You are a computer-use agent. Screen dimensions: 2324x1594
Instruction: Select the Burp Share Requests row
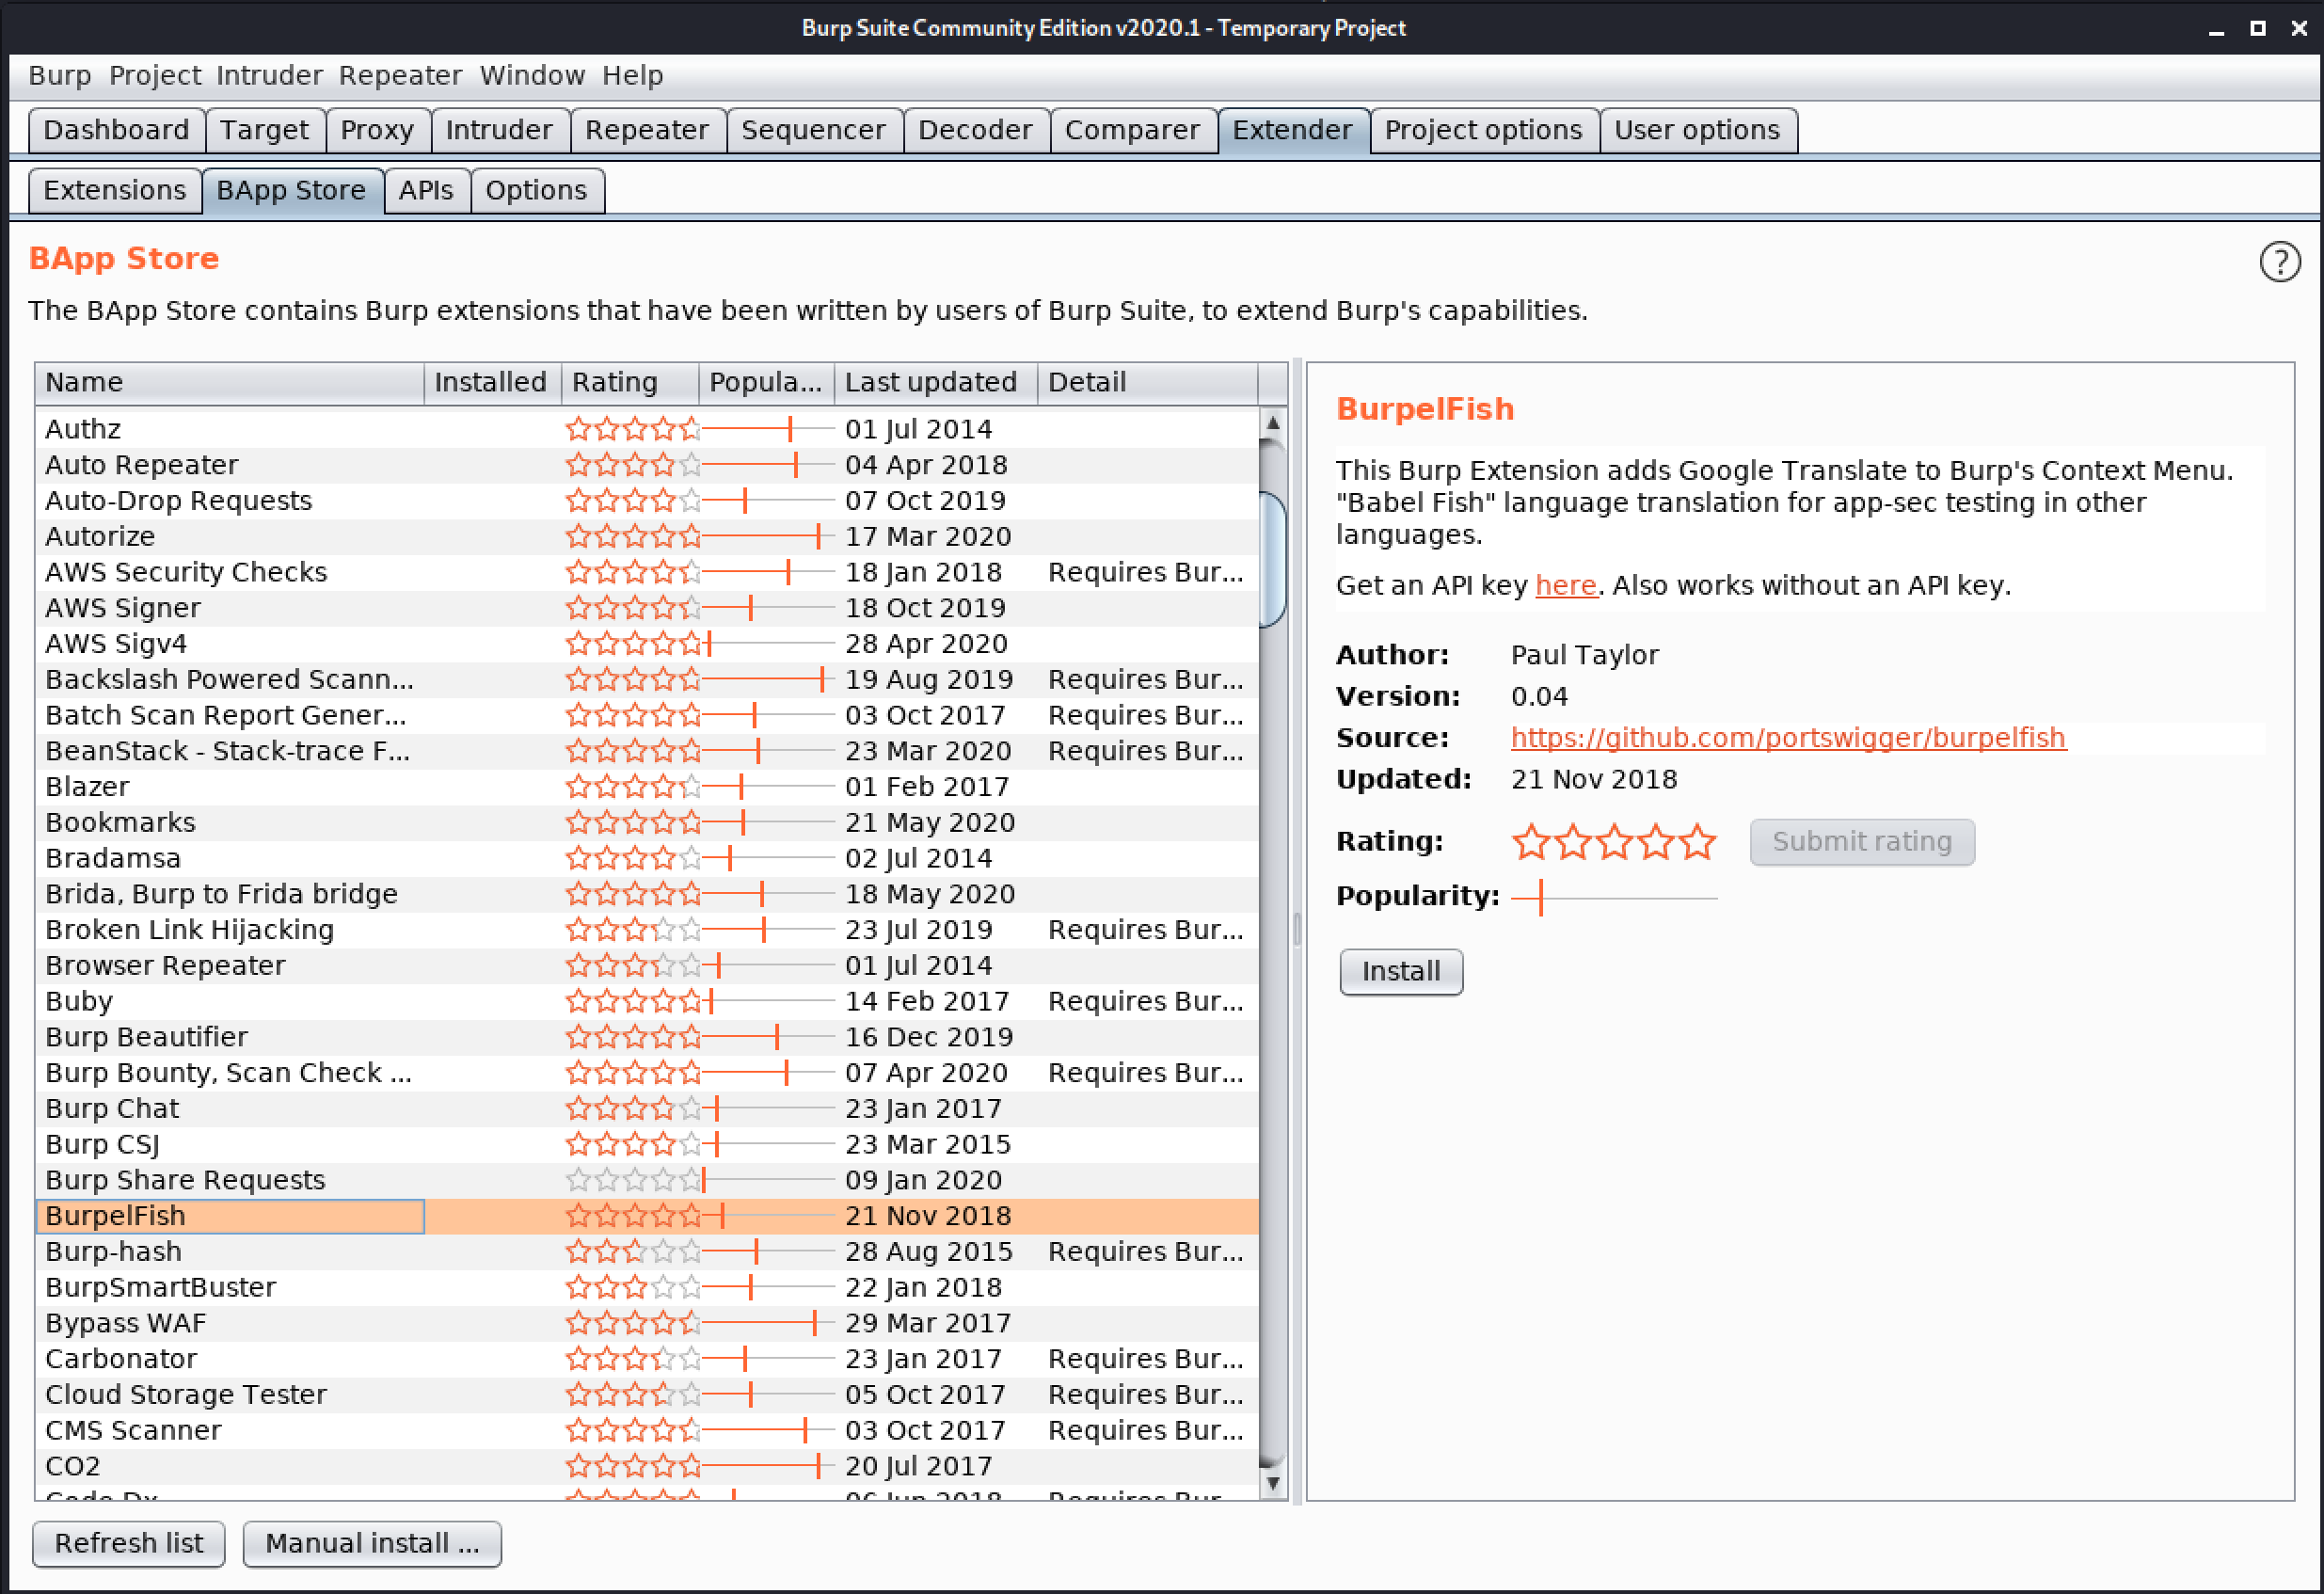(x=646, y=1180)
